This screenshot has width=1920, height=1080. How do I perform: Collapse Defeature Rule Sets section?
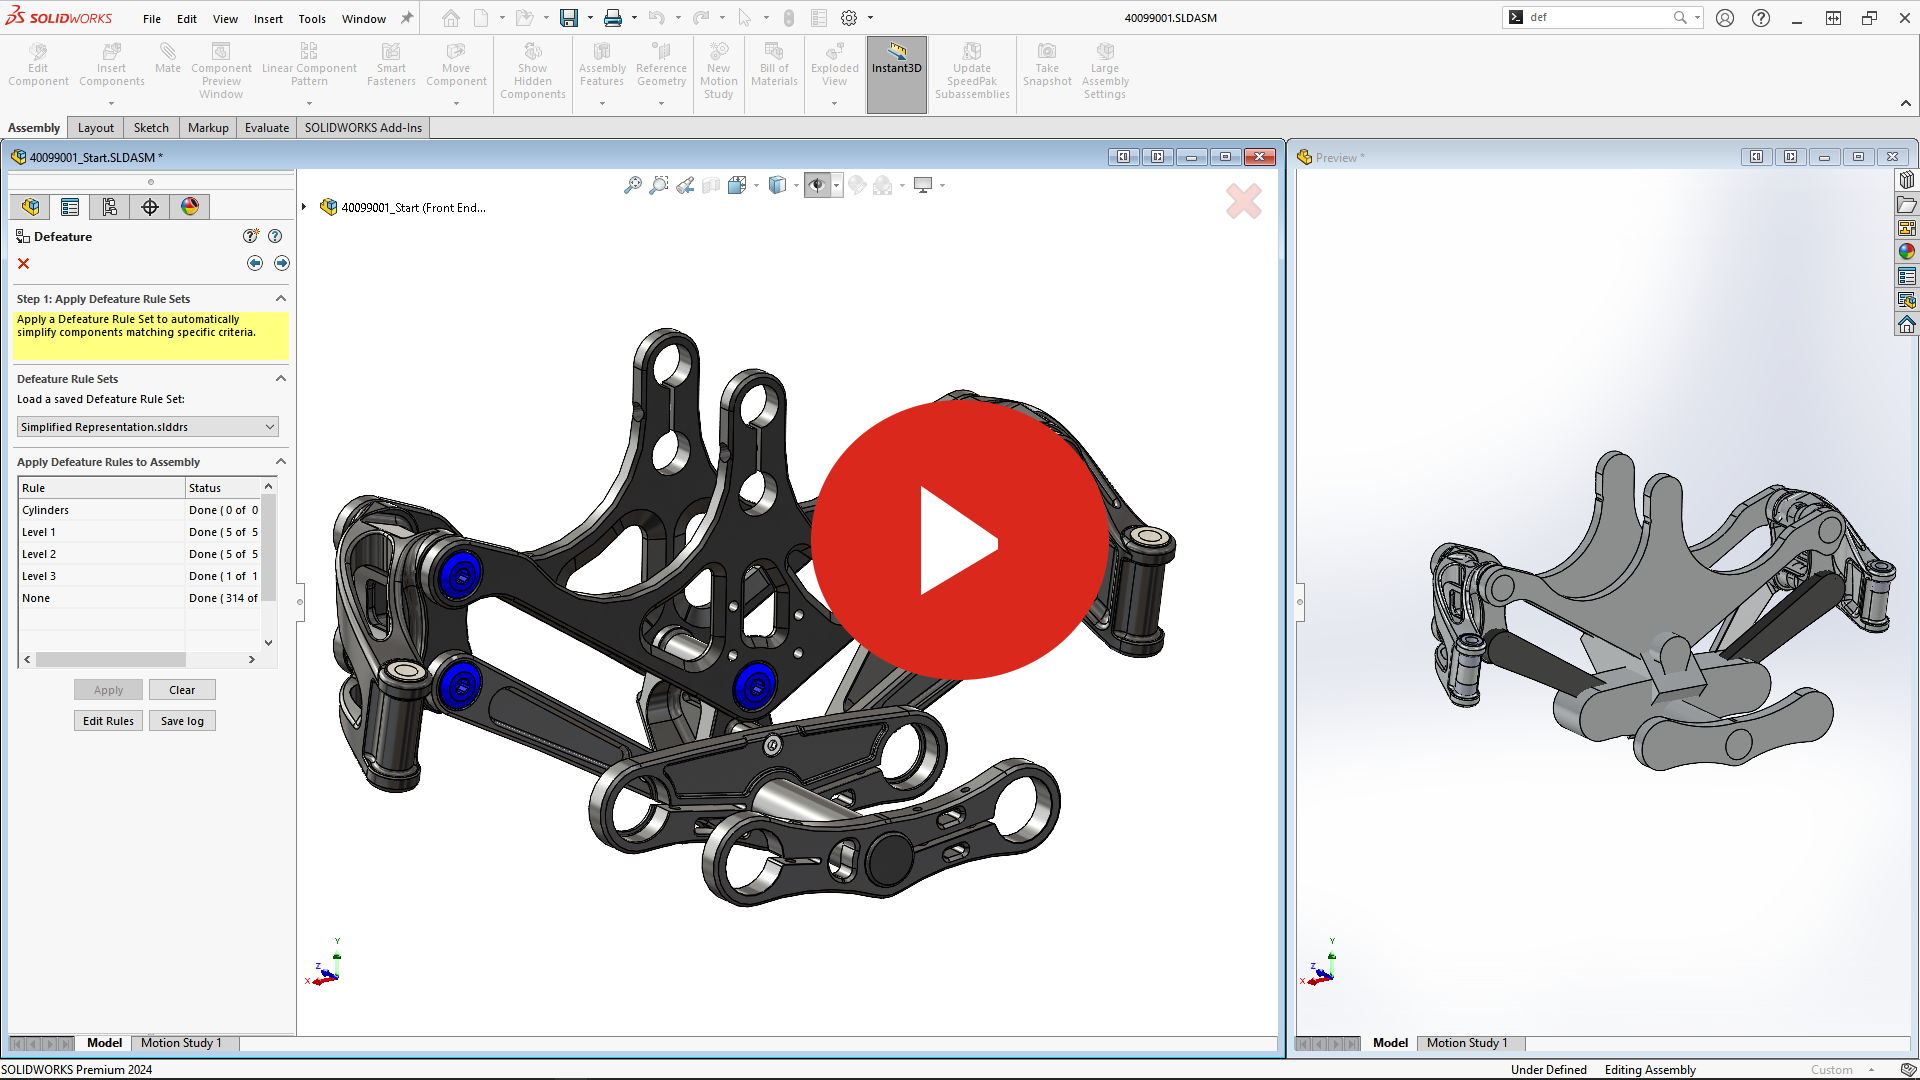pyautogui.click(x=281, y=379)
